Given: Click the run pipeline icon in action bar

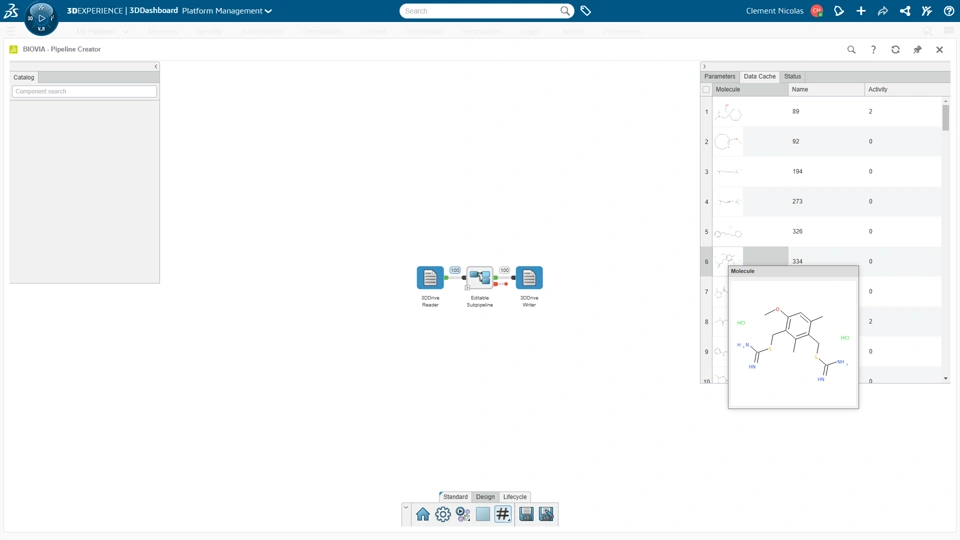Looking at the screenshot, I should tap(463, 514).
